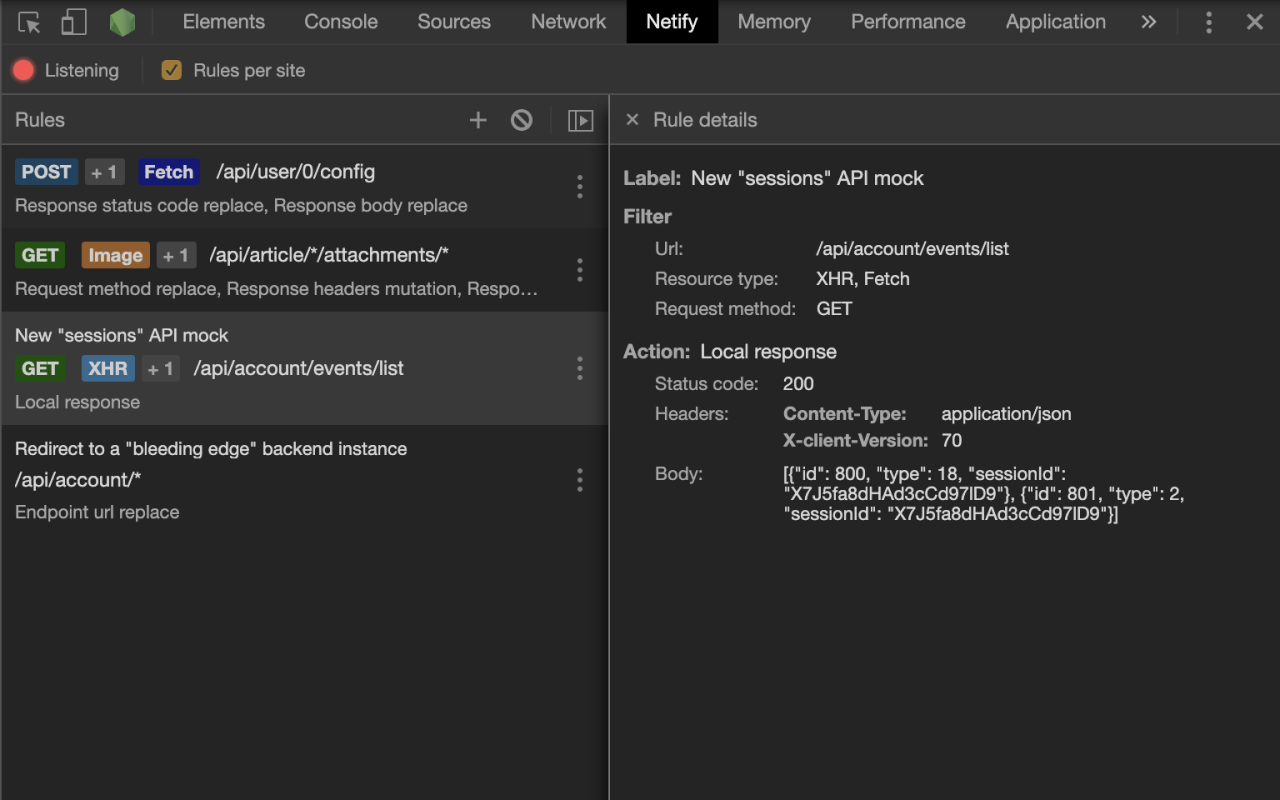
Task: Open options menu for bleeding edge redirect rule
Action: (x=579, y=480)
